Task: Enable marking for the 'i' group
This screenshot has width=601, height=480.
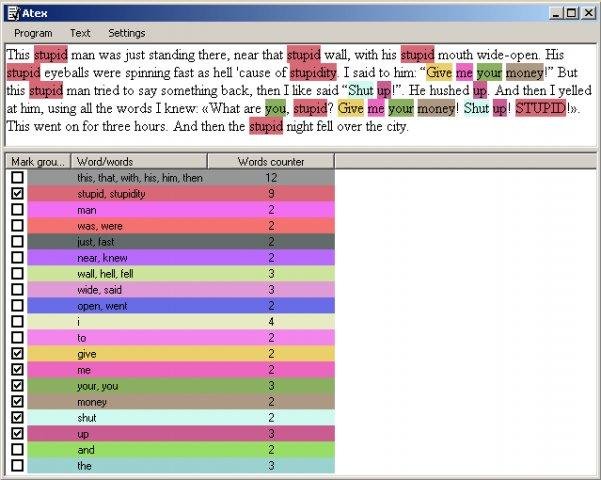Action: point(17,322)
